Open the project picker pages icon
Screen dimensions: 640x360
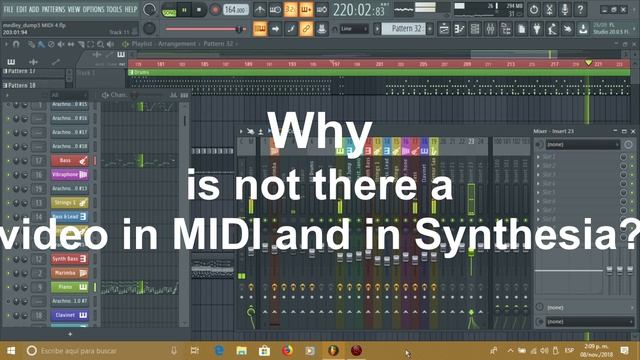(521, 29)
